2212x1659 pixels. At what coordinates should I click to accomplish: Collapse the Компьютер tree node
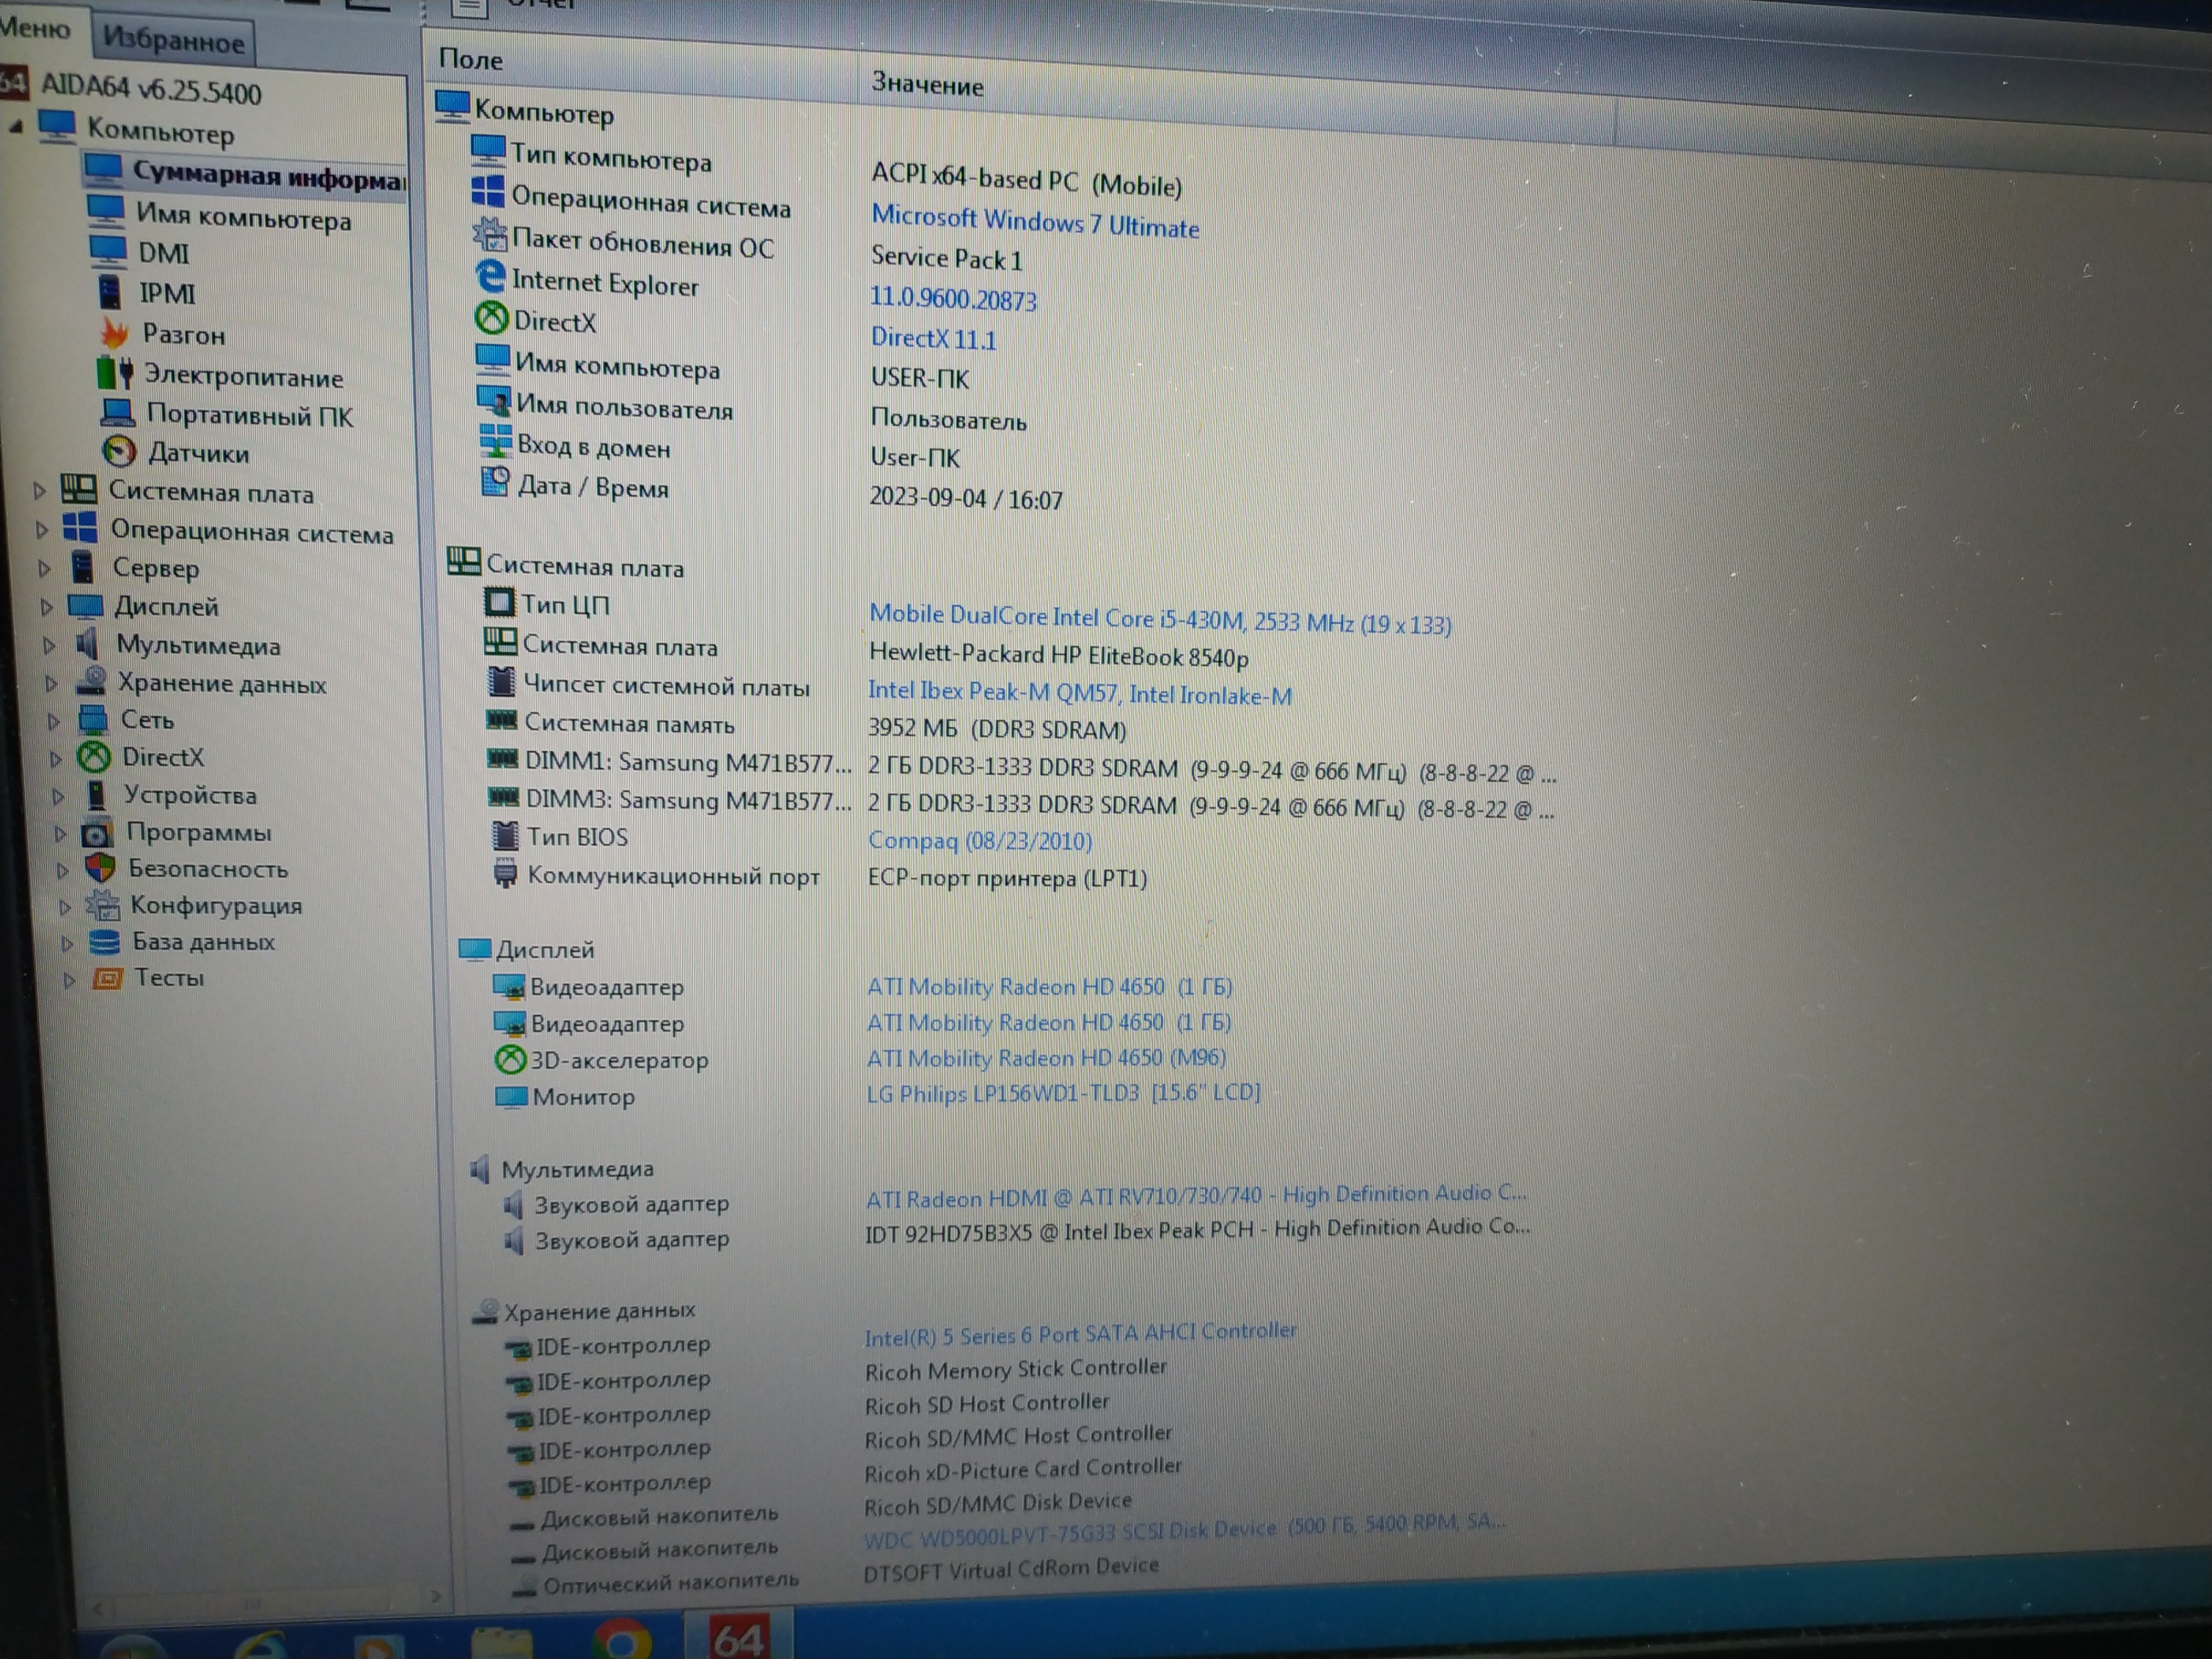click(16, 126)
